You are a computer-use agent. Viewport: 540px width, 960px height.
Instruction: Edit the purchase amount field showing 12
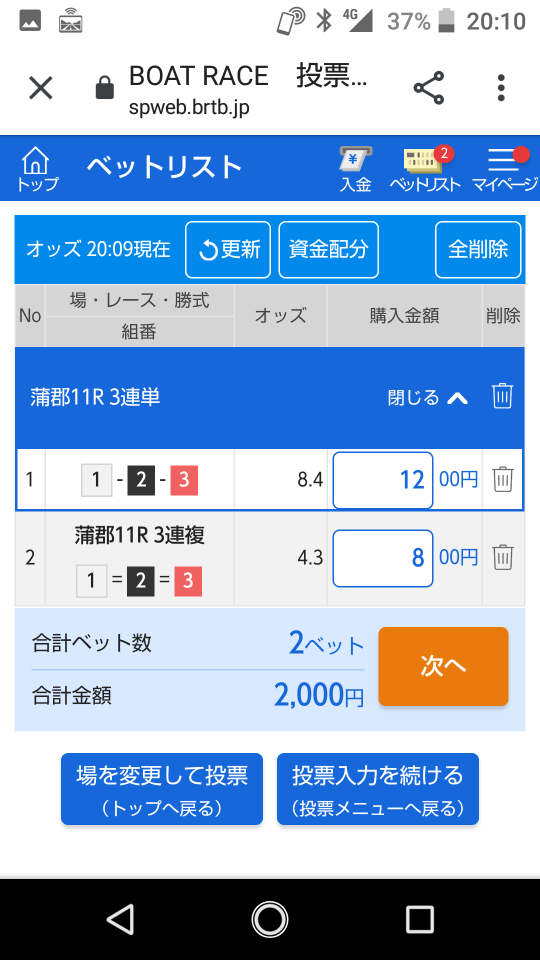(383, 480)
